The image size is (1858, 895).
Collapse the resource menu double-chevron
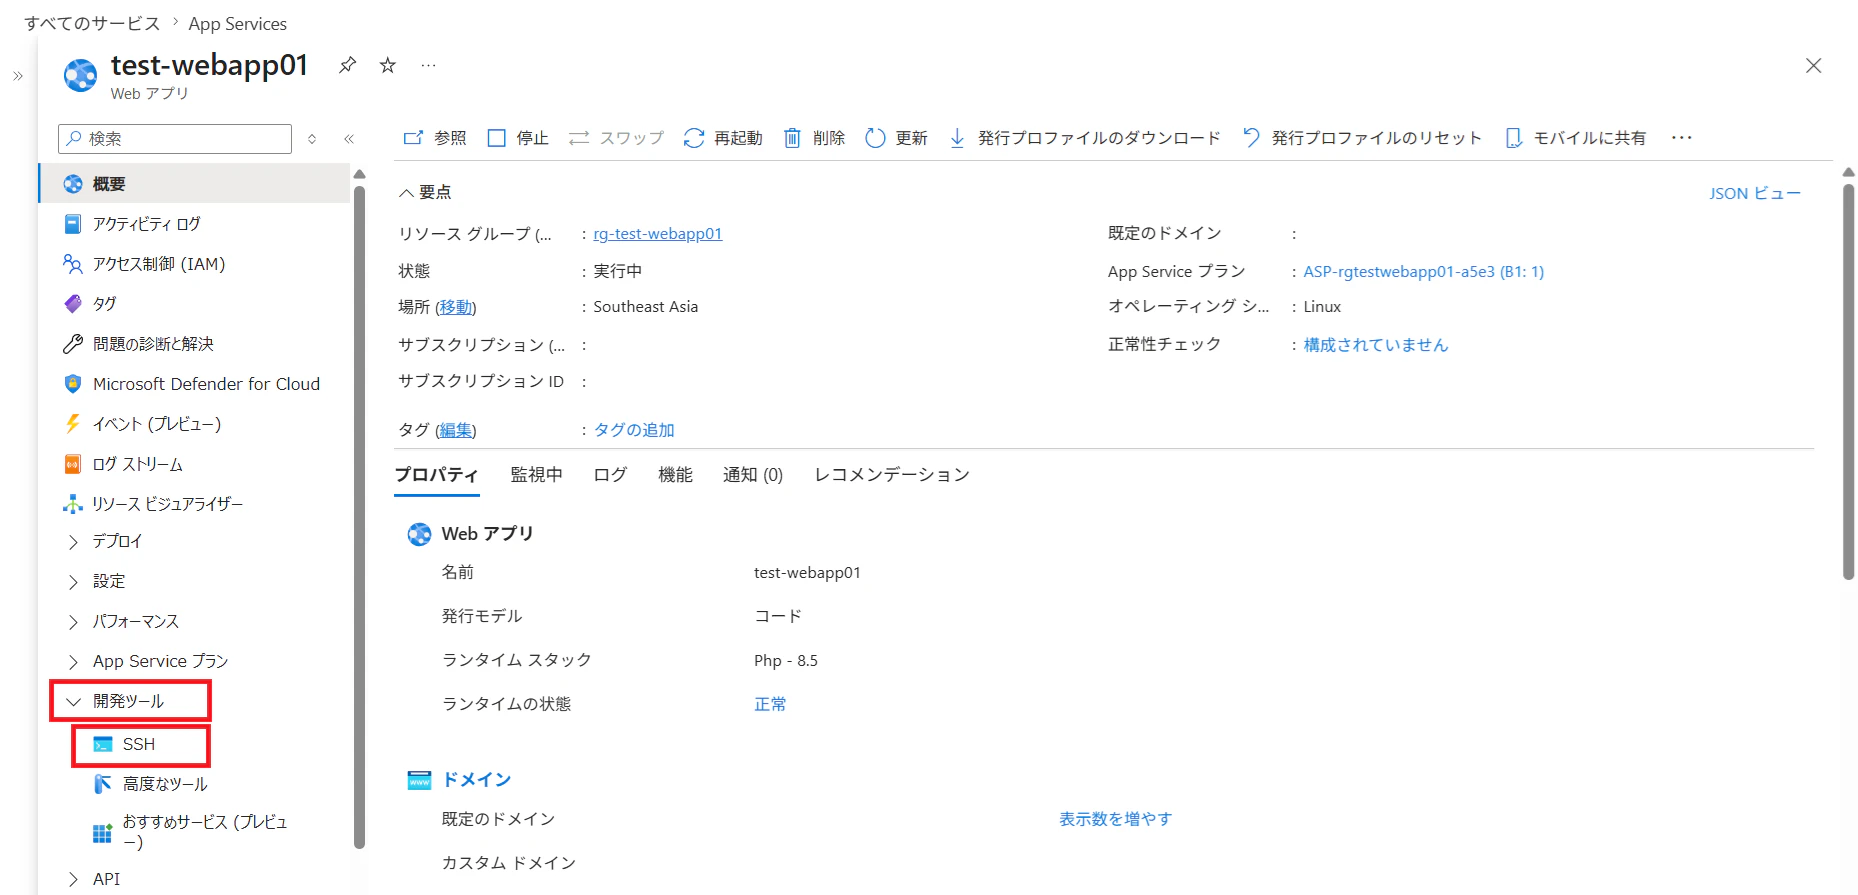pos(349,139)
